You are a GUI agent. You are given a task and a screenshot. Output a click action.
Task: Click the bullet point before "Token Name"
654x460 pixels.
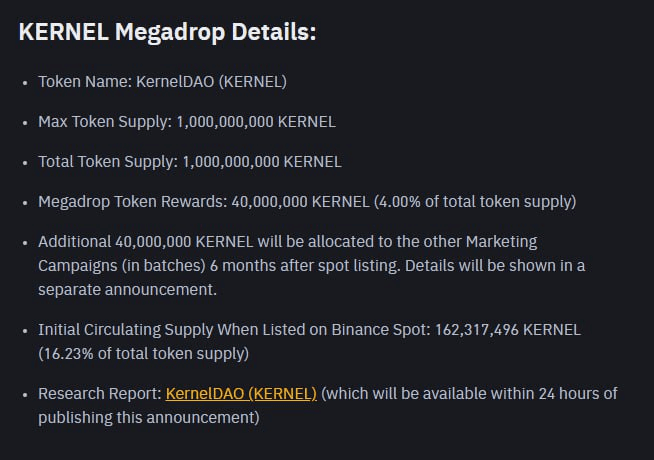tap(24, 82)
